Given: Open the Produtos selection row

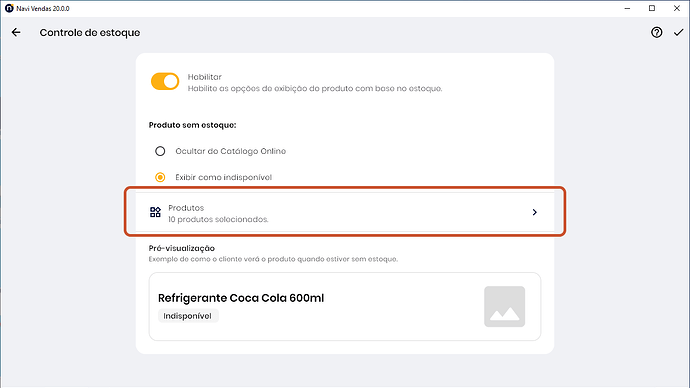Looking at the screenshot, I should pyautogui.click(x=345, y=212).
